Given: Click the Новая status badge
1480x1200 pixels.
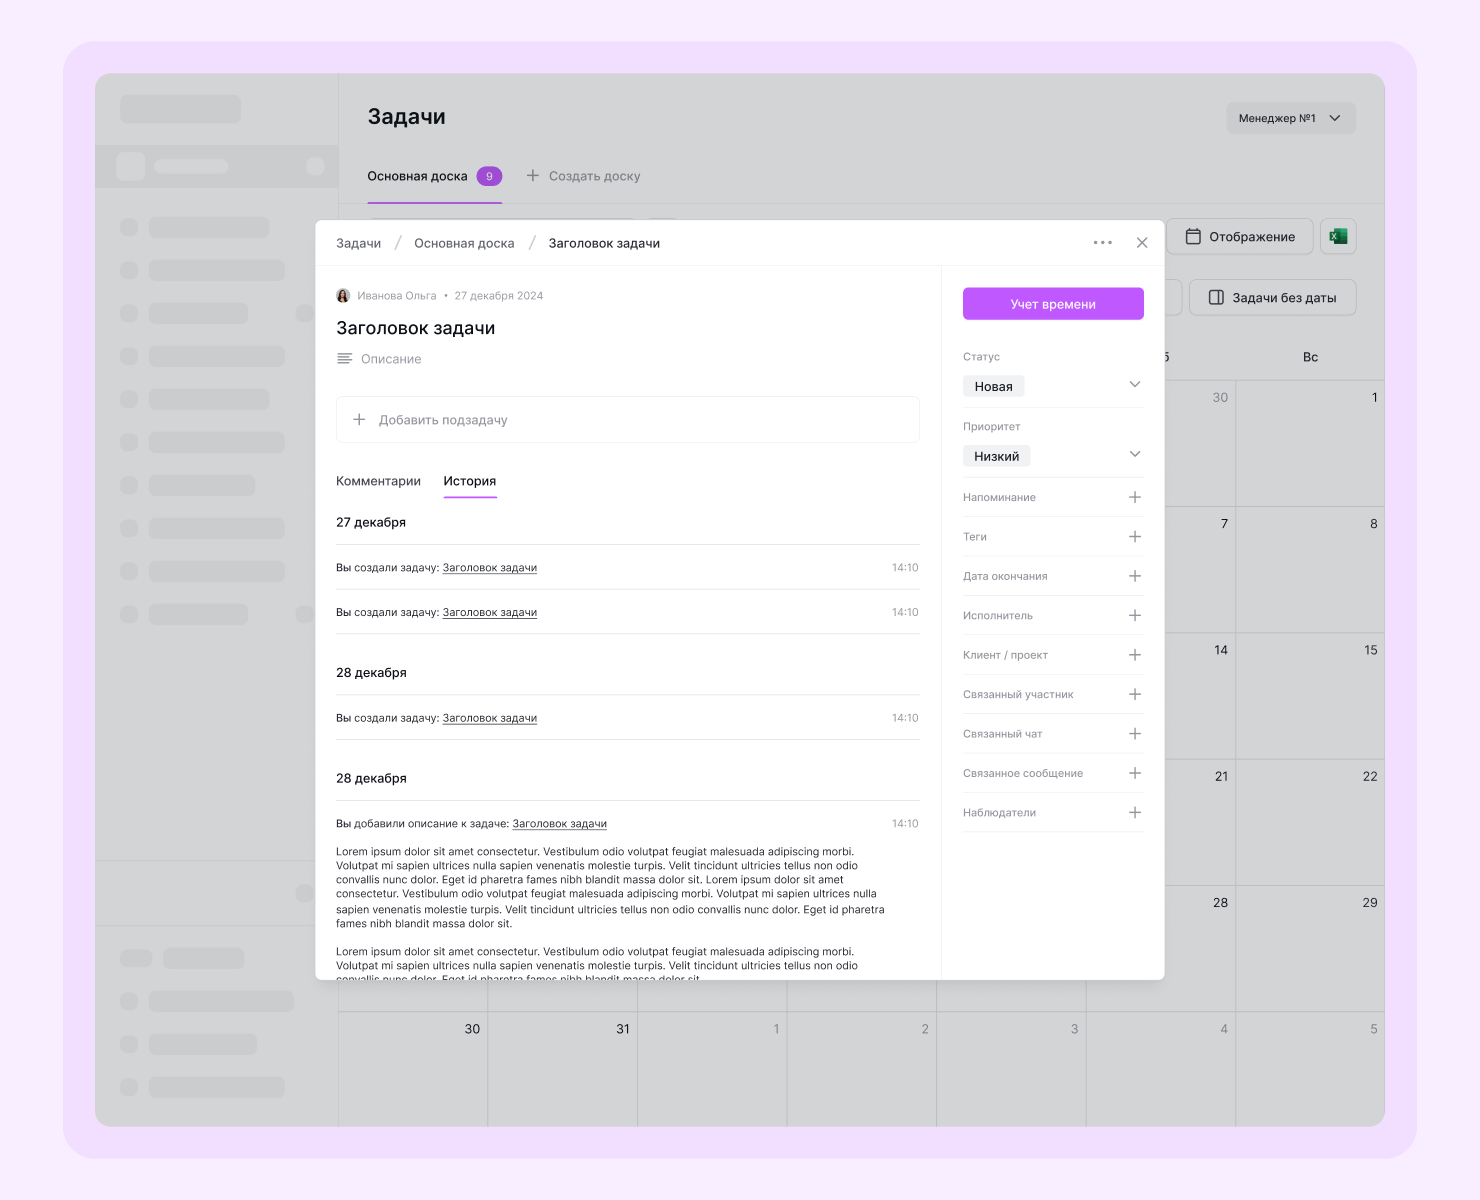Looking at the screenshot, I should click(x=993, y=386).
